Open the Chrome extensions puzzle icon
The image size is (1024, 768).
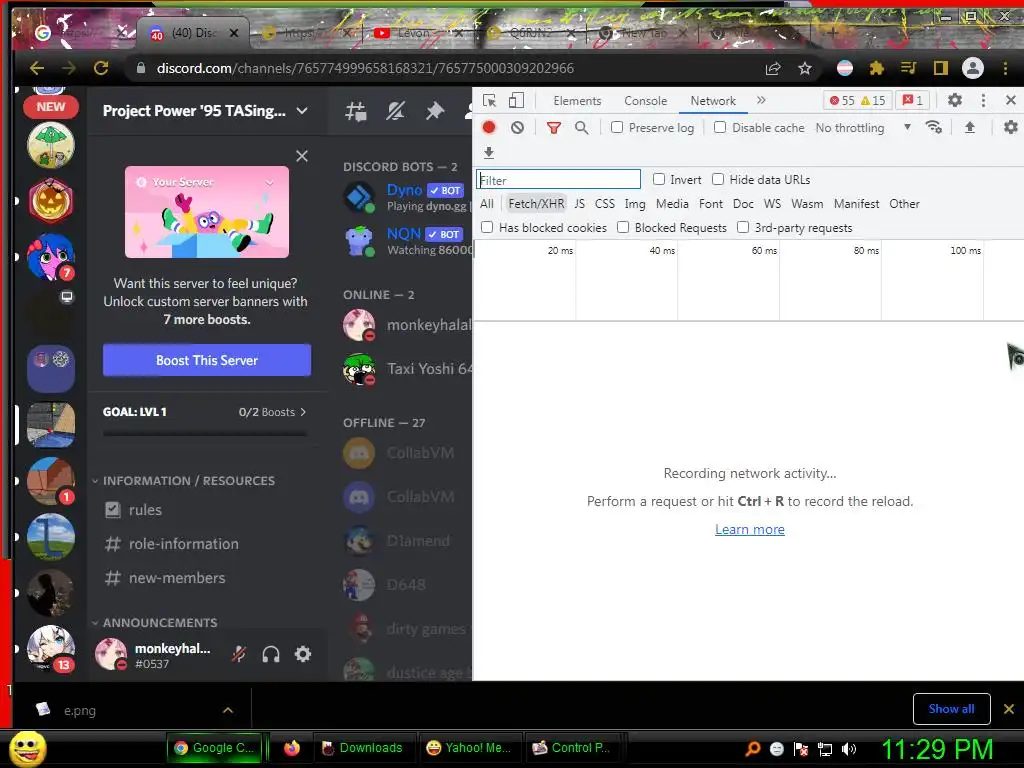[876, 68]
